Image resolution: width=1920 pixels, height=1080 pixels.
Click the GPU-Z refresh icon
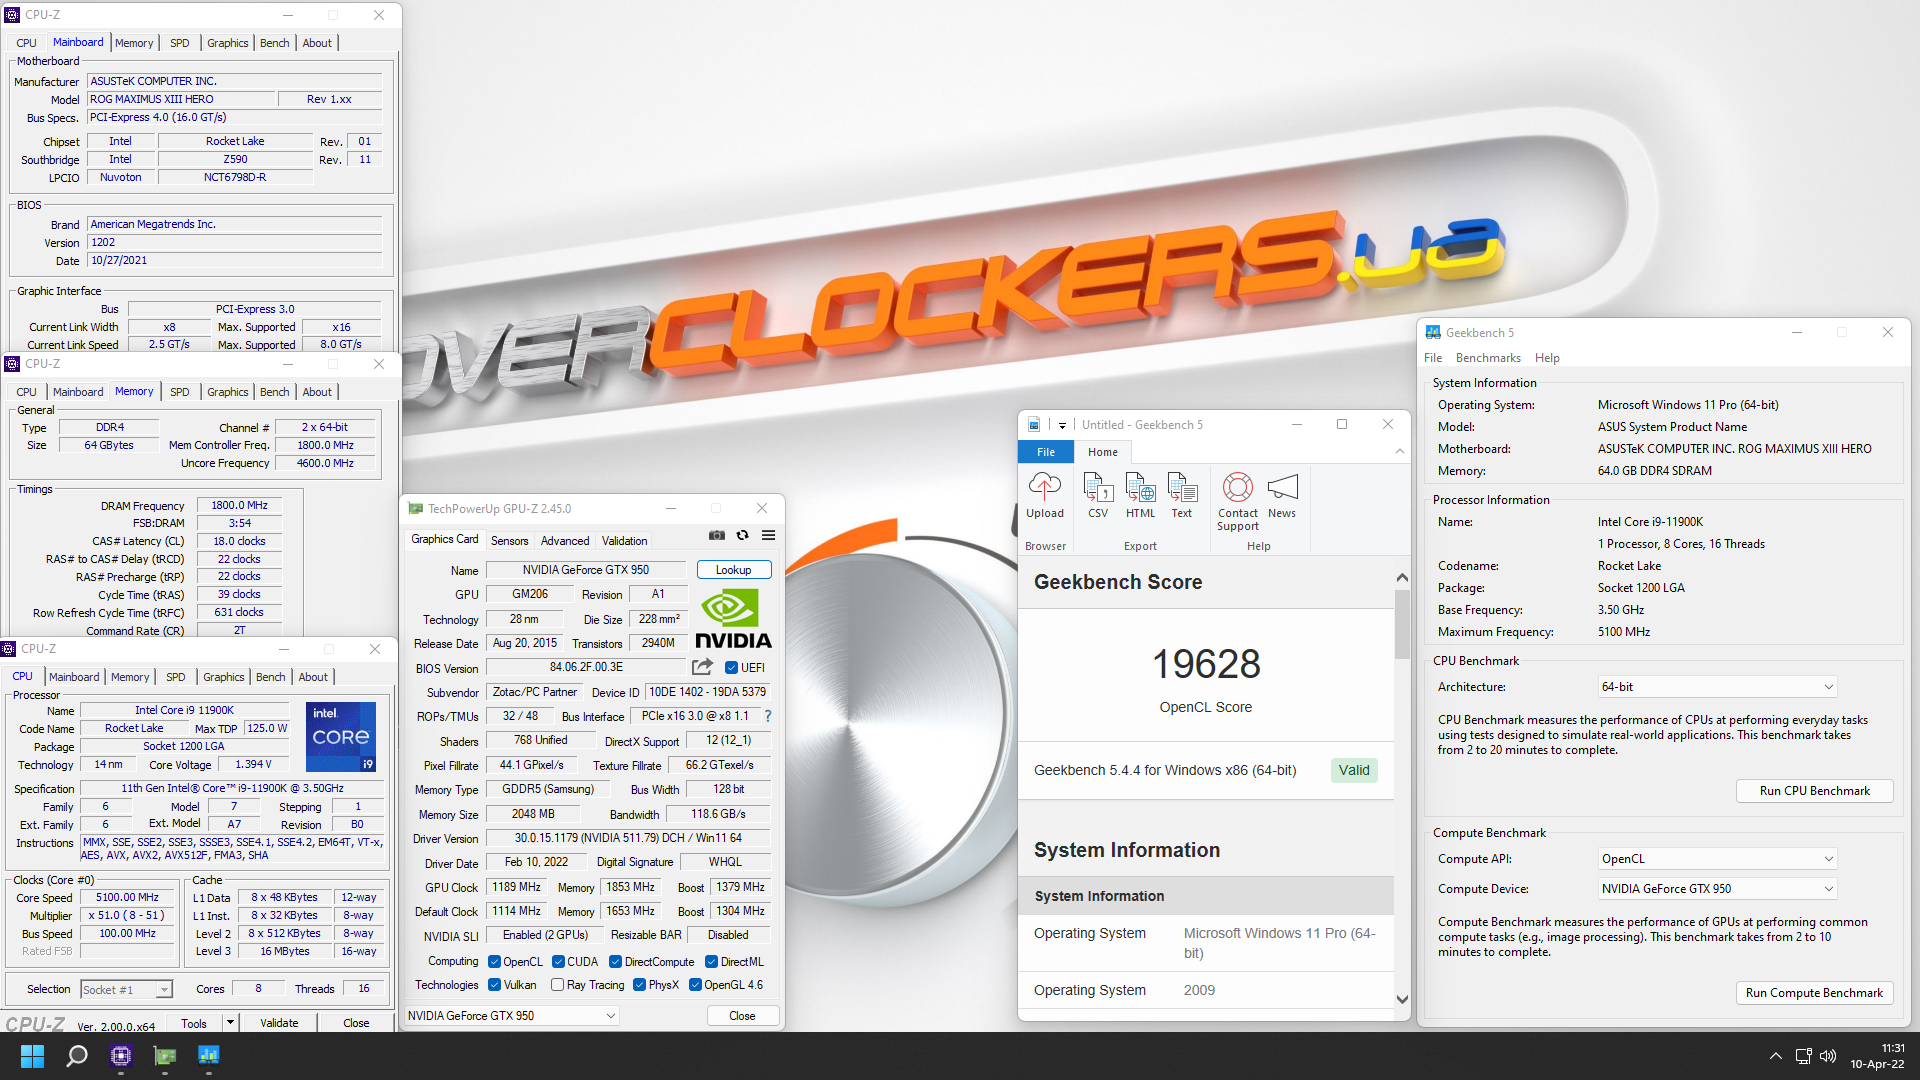point(742,536)
